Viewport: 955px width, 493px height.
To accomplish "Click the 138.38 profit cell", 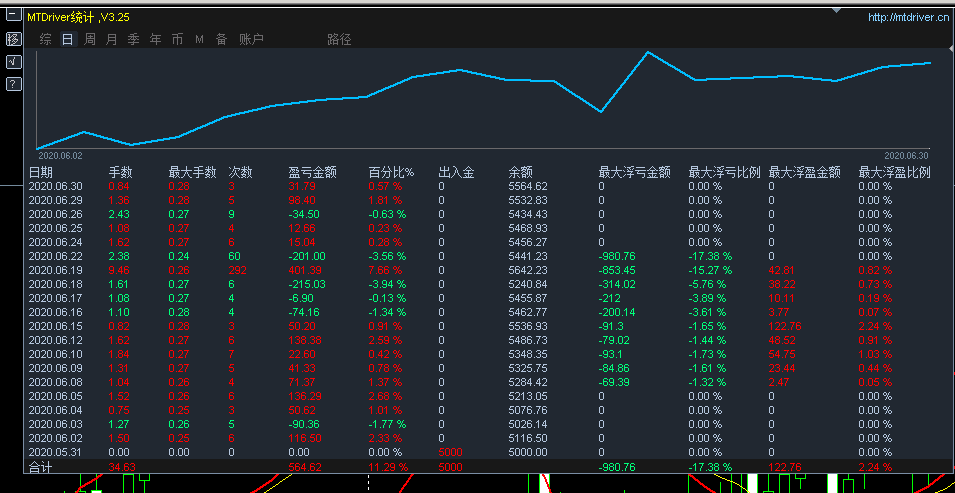I will point(305,341).
